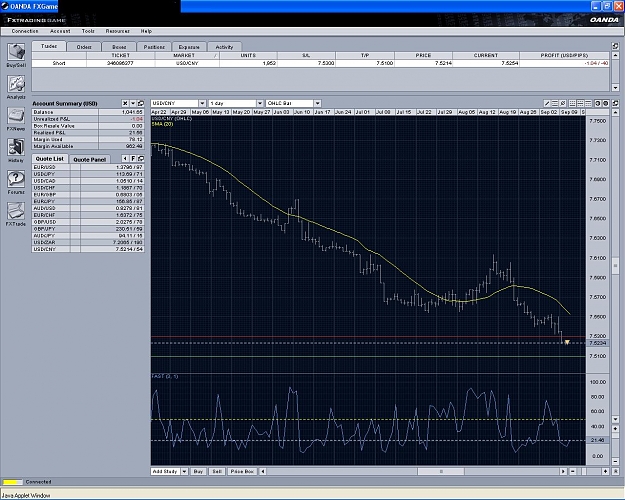Viewport: 625px width, 500px height.
Task: Select the EUR/USD quote row
Action: point(88,167)
